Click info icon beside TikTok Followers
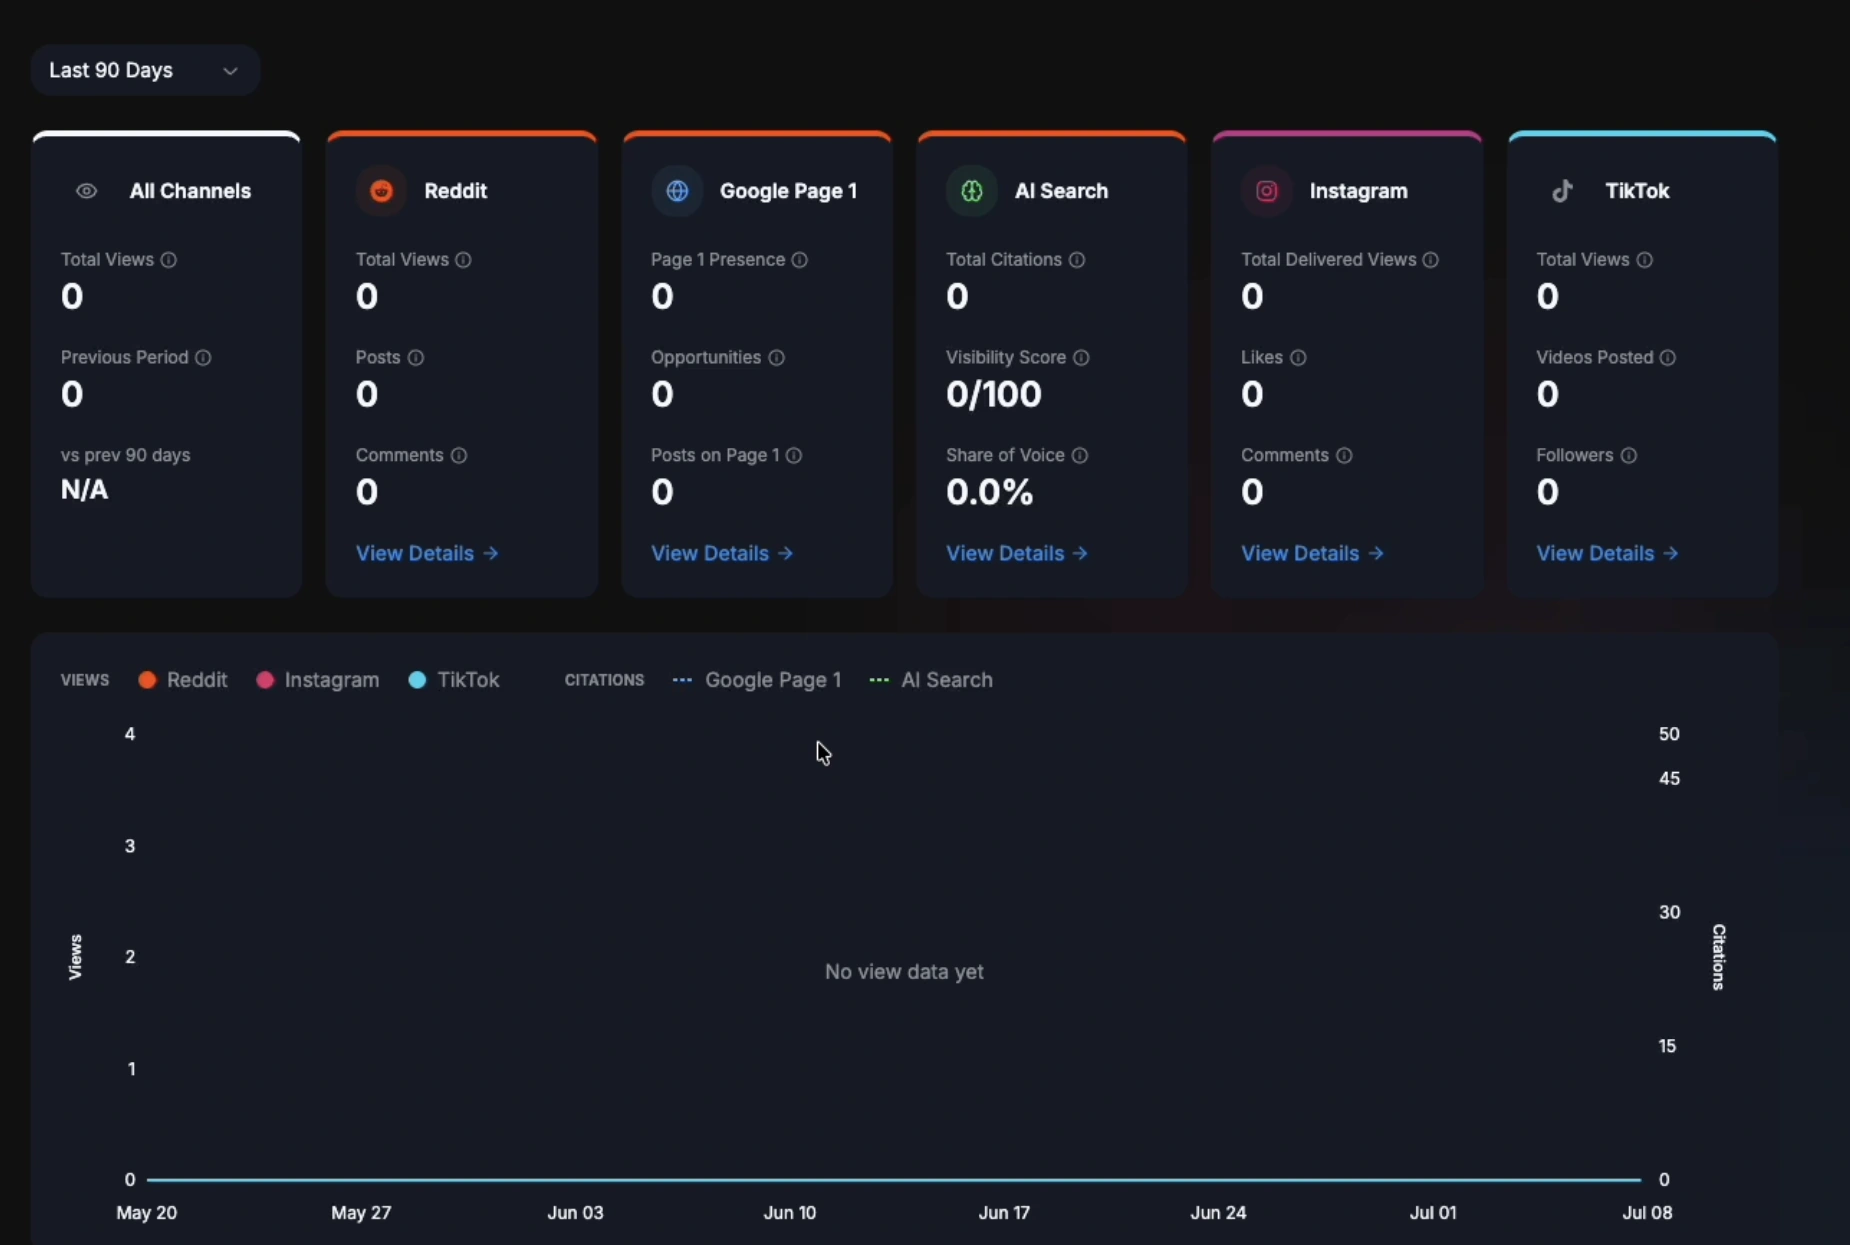Screen dimensions: 1850x1245 1629,456
